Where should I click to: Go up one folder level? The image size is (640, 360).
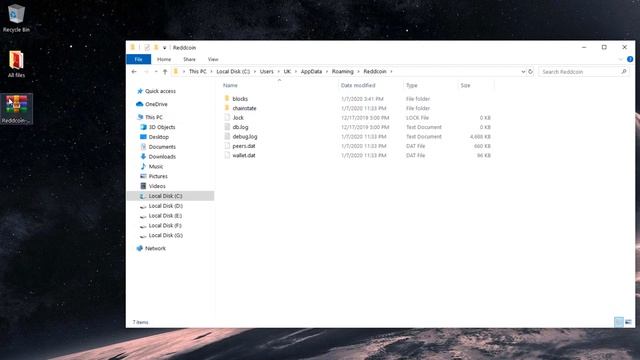[x=165, y=71]
